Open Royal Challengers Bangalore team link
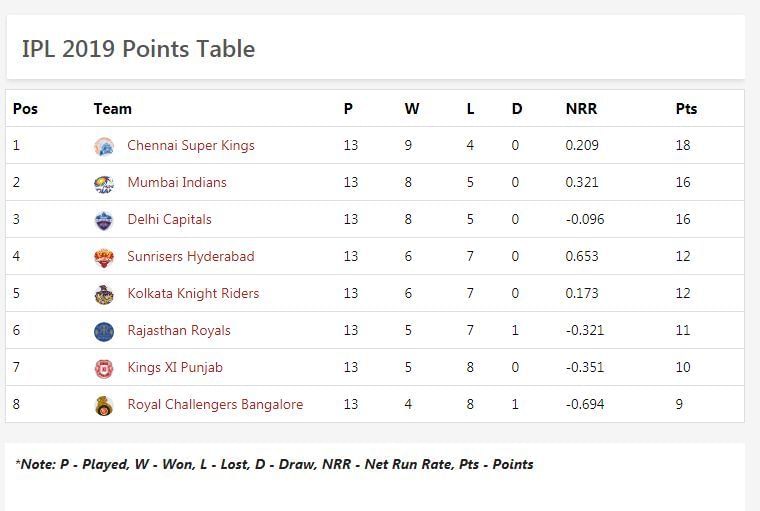This screenshot has width=760, height=511. click(x=215, y=405)
